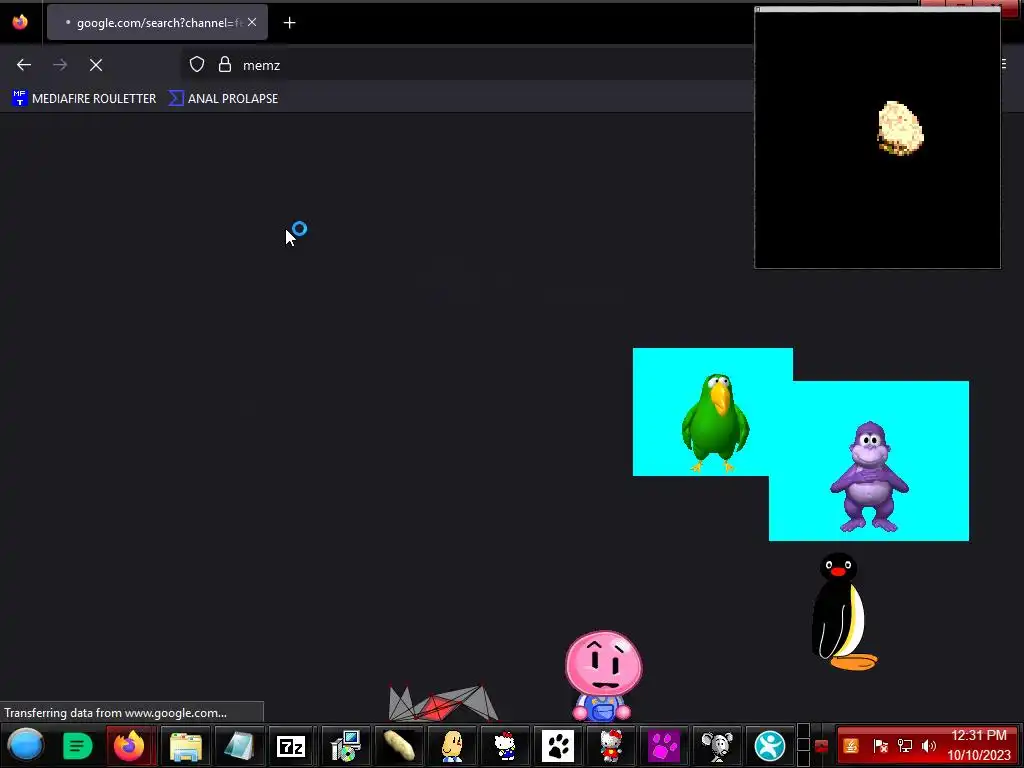The width and height of the screenshot is (1024, 768).
Task: Click the red and grey polygon creature
Action: pos(443,703)
